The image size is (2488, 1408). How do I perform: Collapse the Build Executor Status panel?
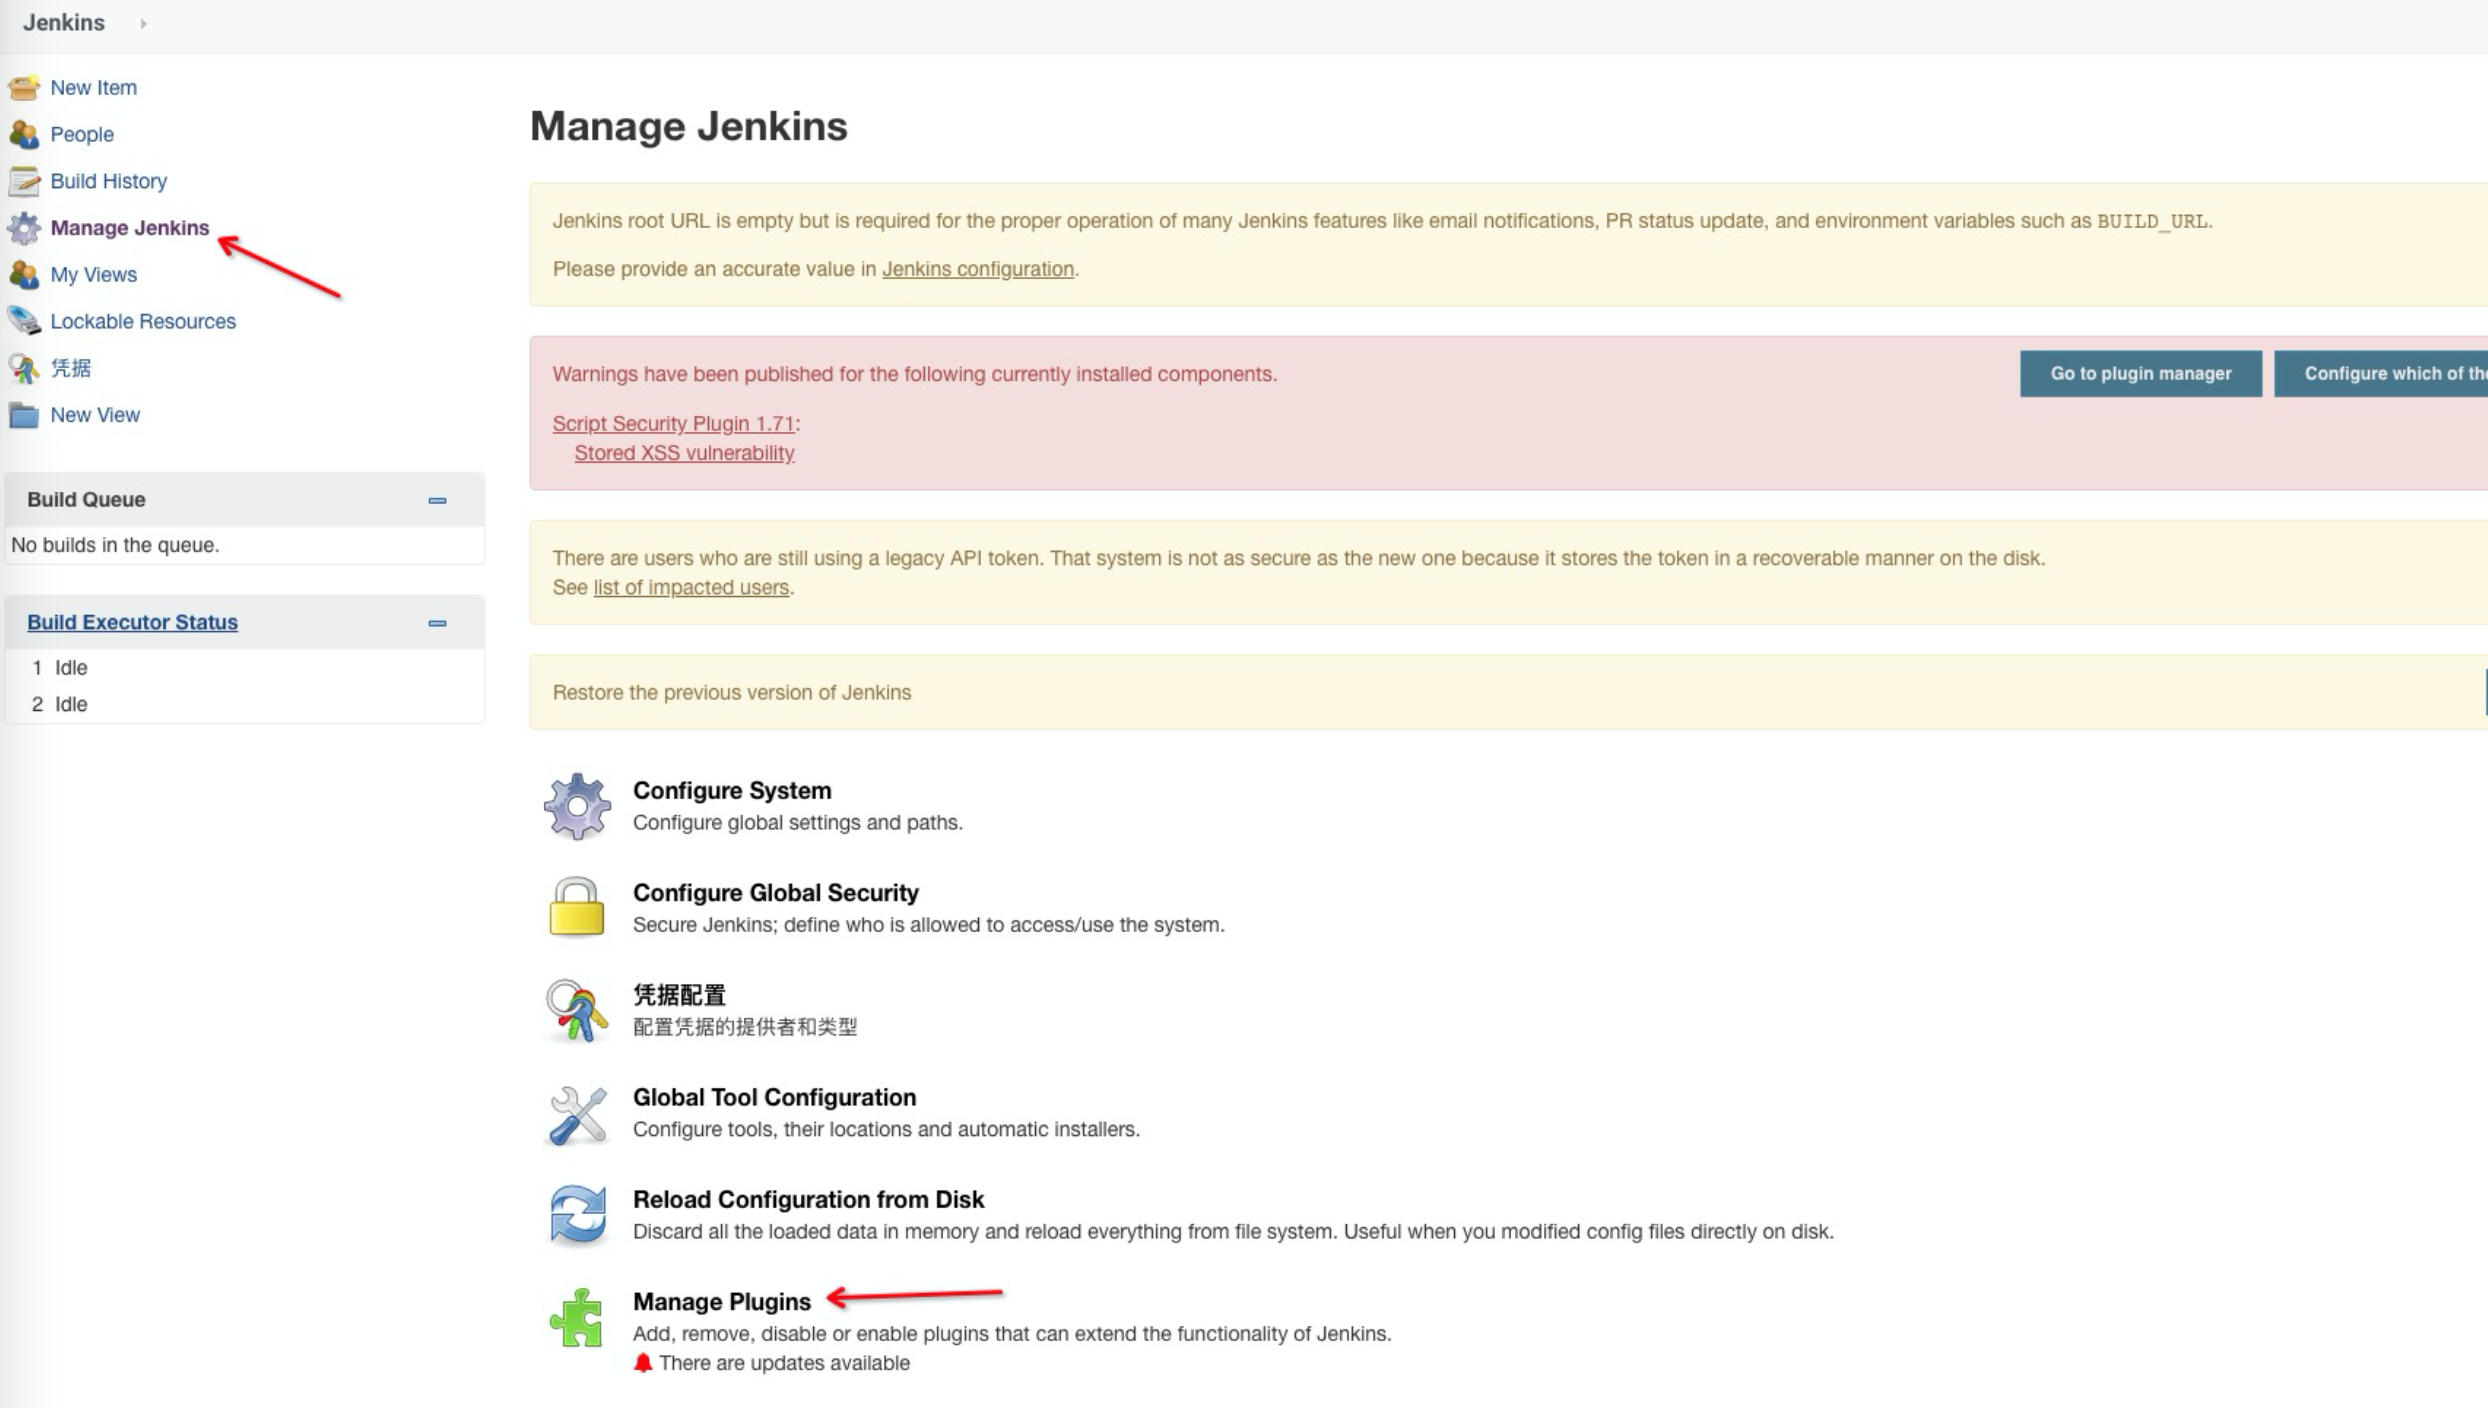coord(437,623)
